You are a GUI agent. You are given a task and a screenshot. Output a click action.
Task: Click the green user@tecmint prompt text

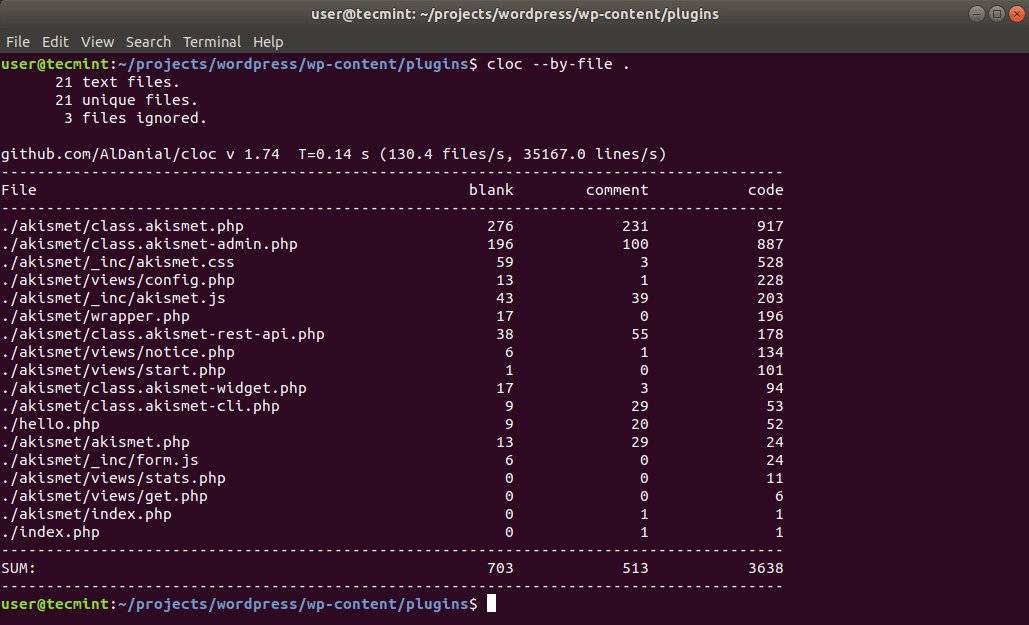(55, 63)
